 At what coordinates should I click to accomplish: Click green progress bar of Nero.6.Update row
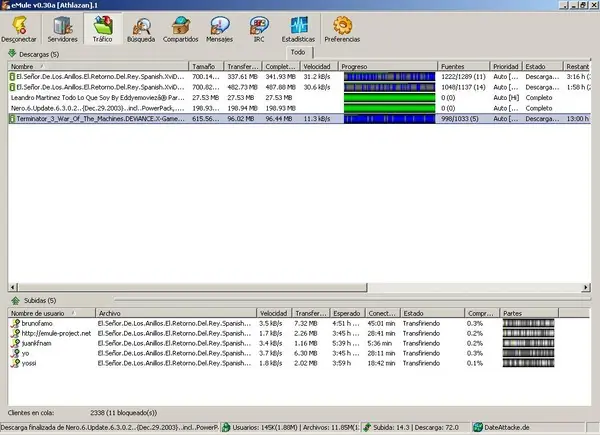[389, 108]
